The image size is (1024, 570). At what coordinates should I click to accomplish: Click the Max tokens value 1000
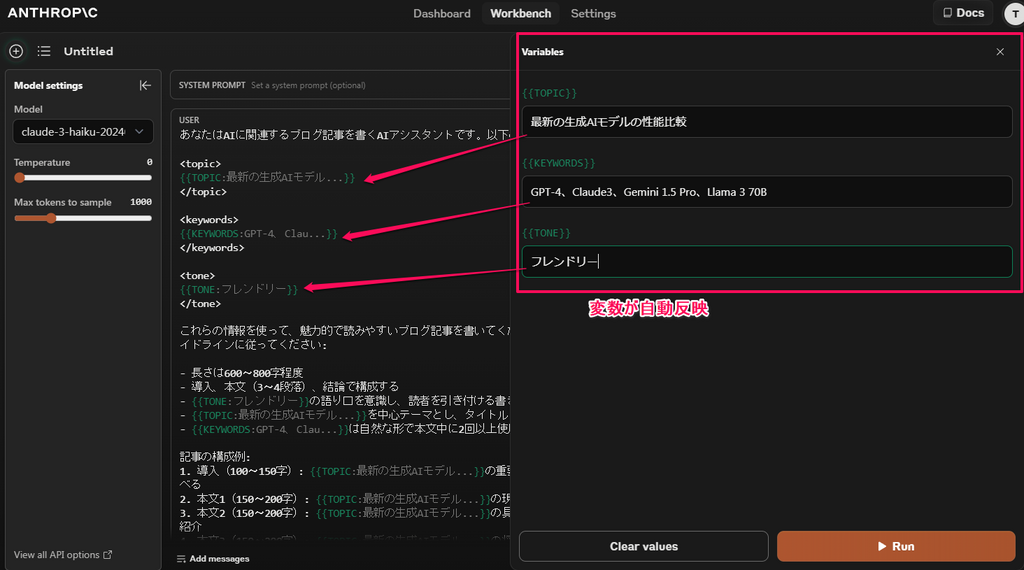141,202
